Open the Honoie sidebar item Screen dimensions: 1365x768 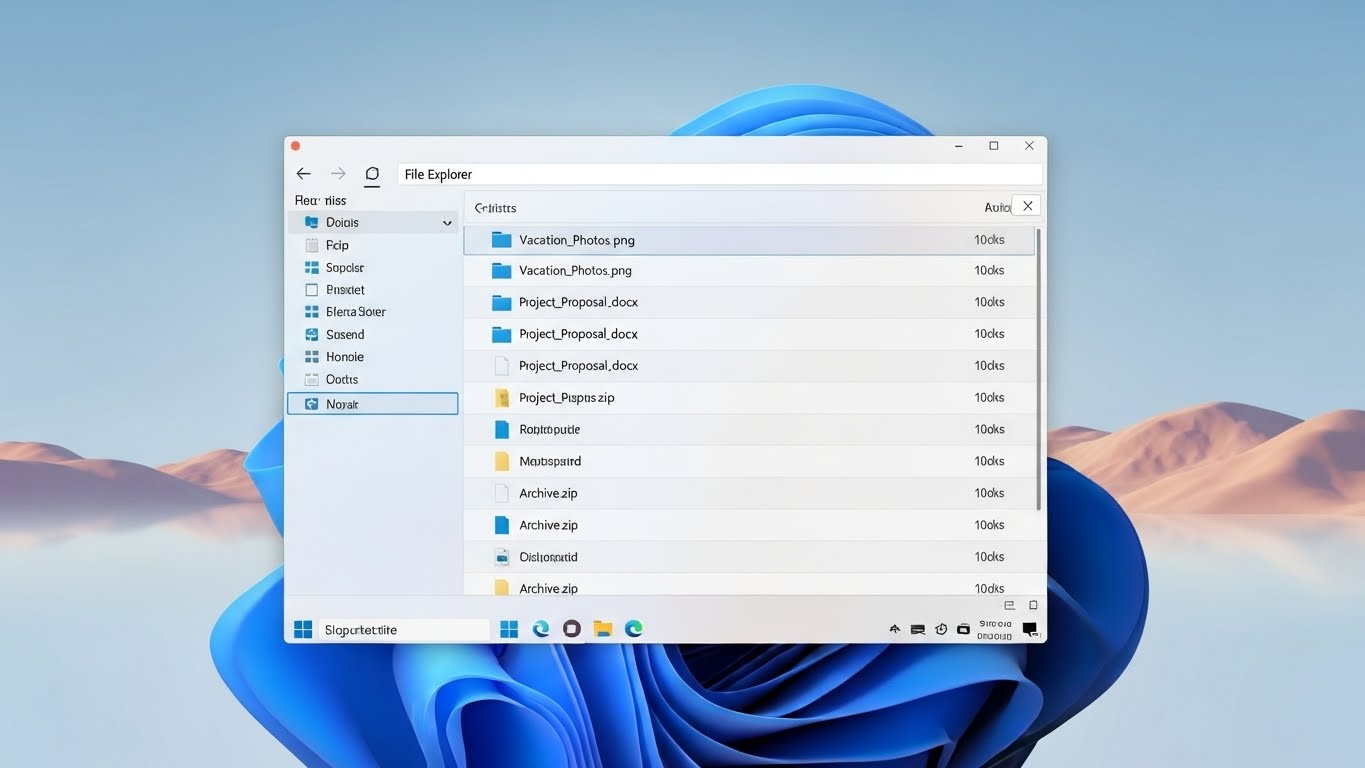click(345, 357)
